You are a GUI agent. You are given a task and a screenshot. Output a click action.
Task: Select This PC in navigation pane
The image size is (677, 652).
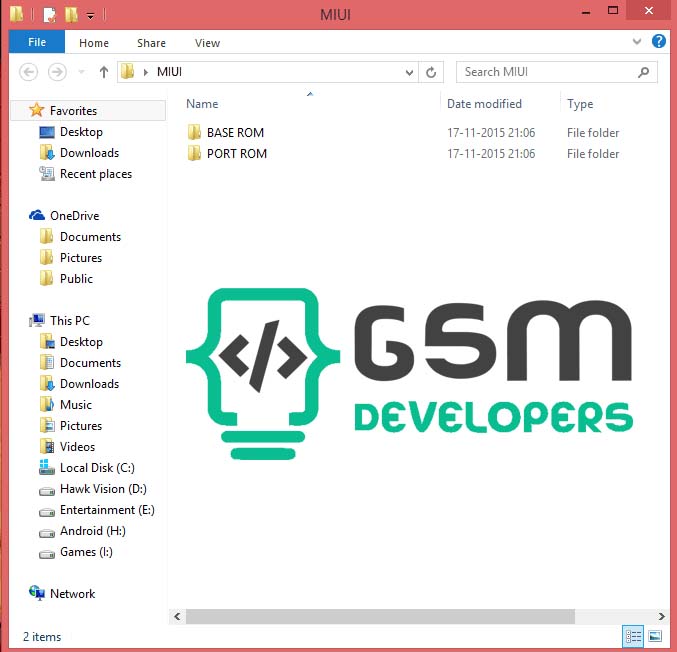point(70,320)
